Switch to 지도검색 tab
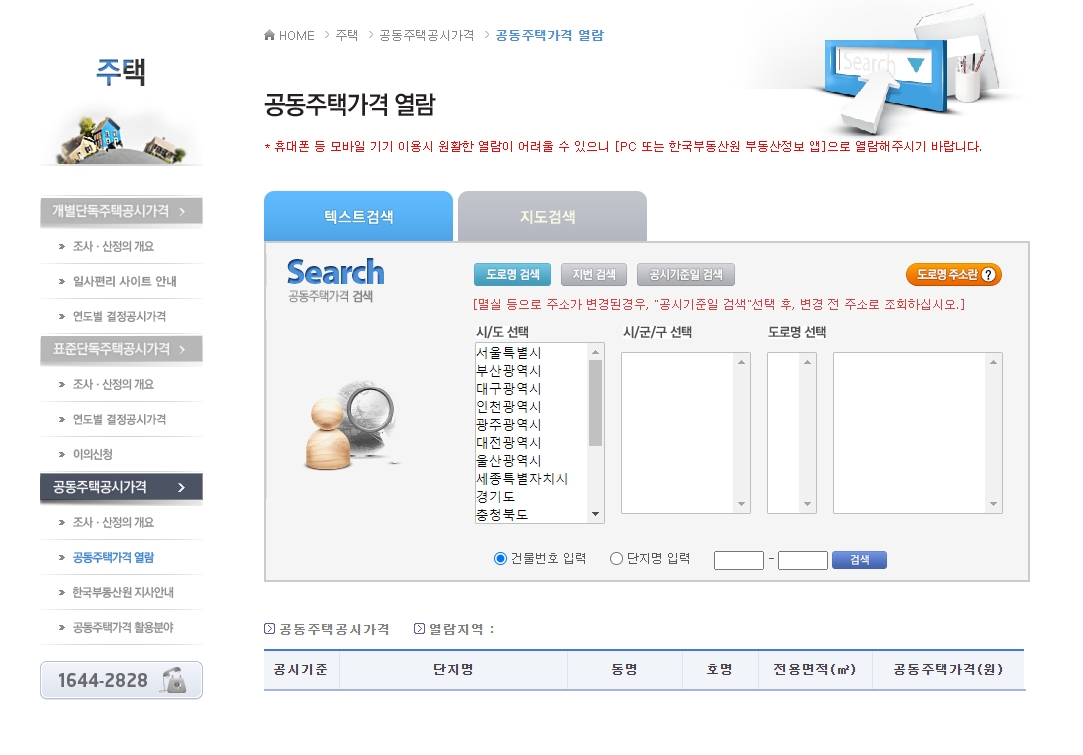Screen dimensions: 1083x755 point(553,216)
